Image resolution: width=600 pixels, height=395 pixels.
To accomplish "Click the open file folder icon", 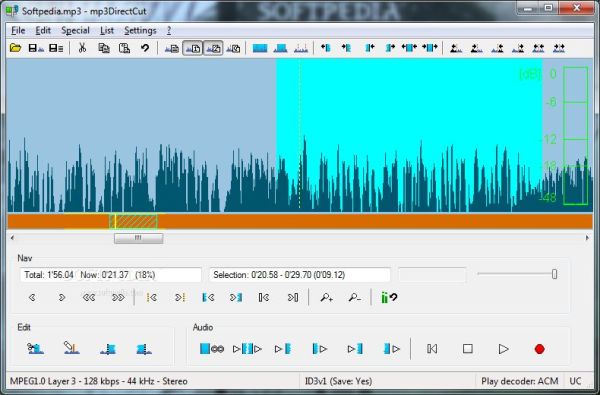I will 15,48.
